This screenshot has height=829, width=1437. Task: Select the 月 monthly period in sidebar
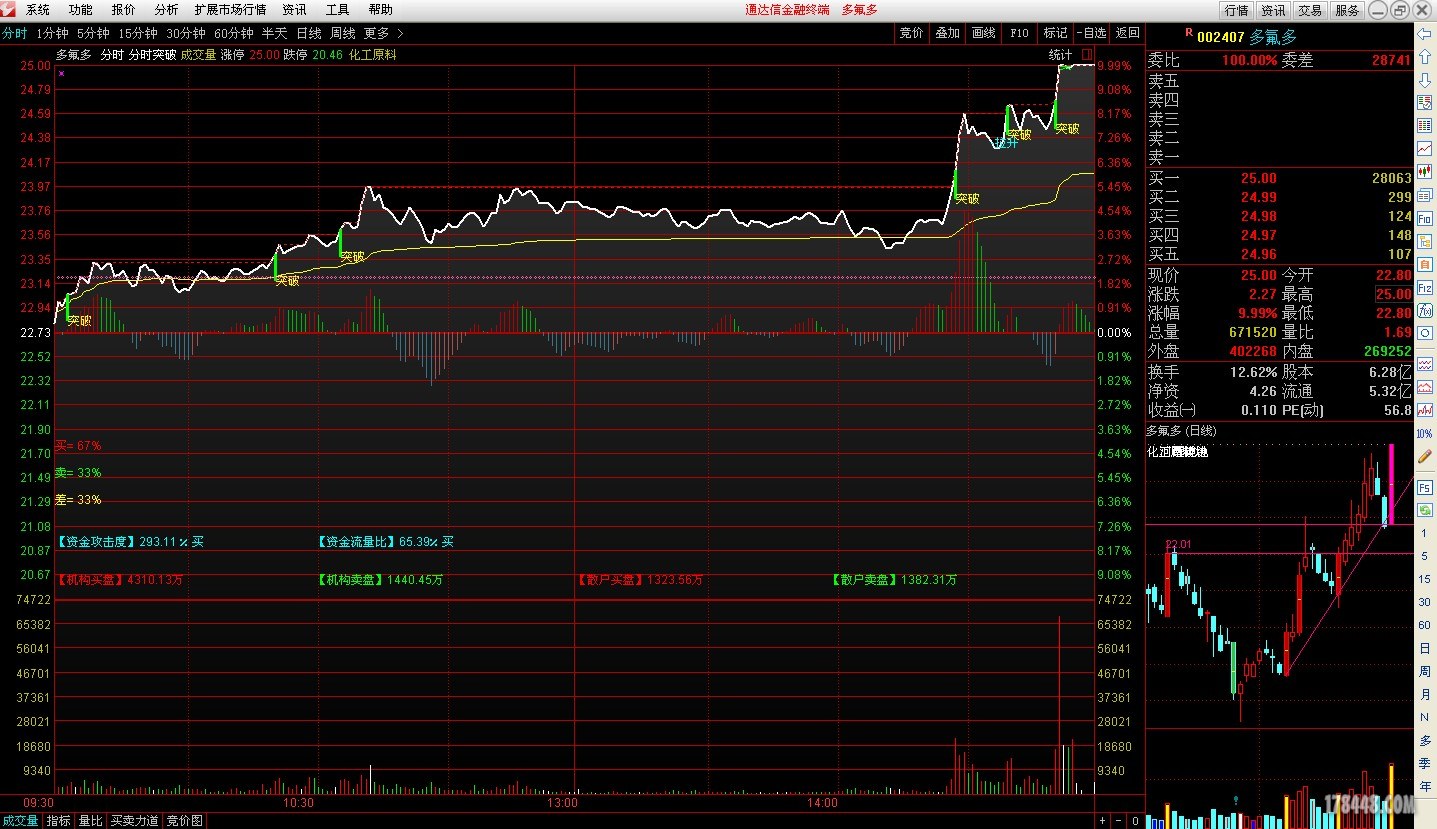point(1424,694)
